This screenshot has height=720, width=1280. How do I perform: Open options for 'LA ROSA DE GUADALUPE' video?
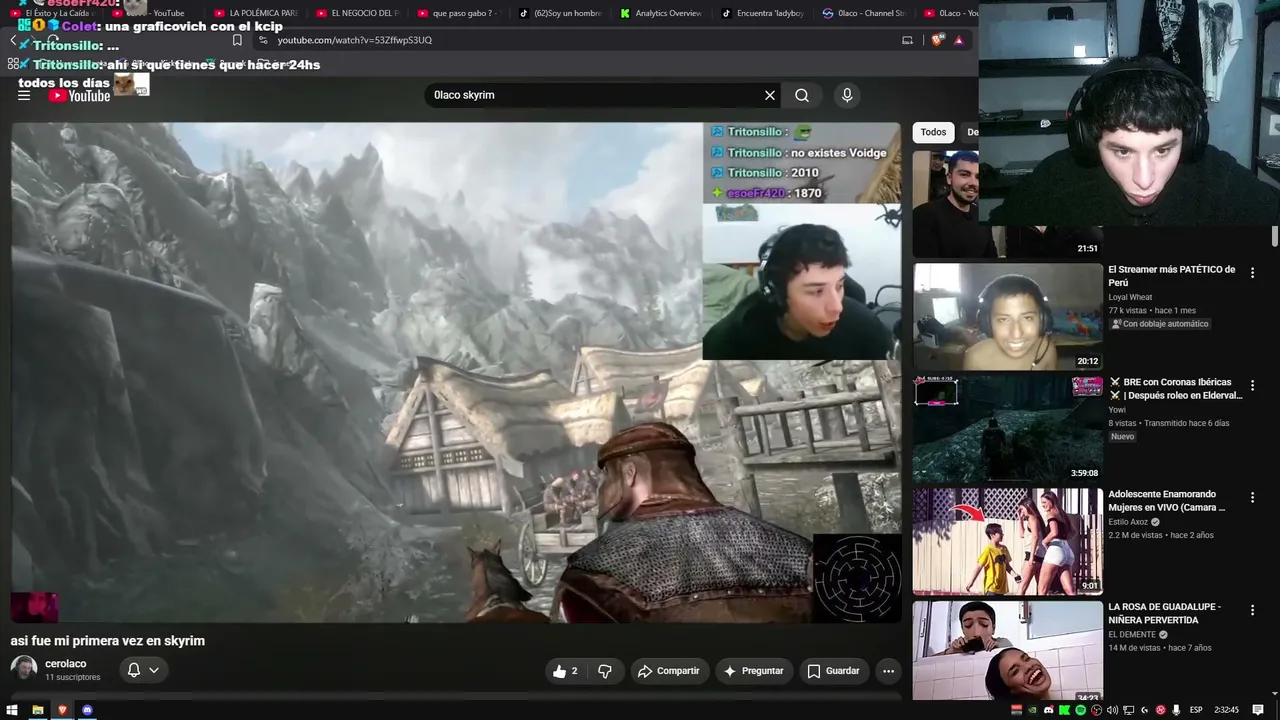1252,609
